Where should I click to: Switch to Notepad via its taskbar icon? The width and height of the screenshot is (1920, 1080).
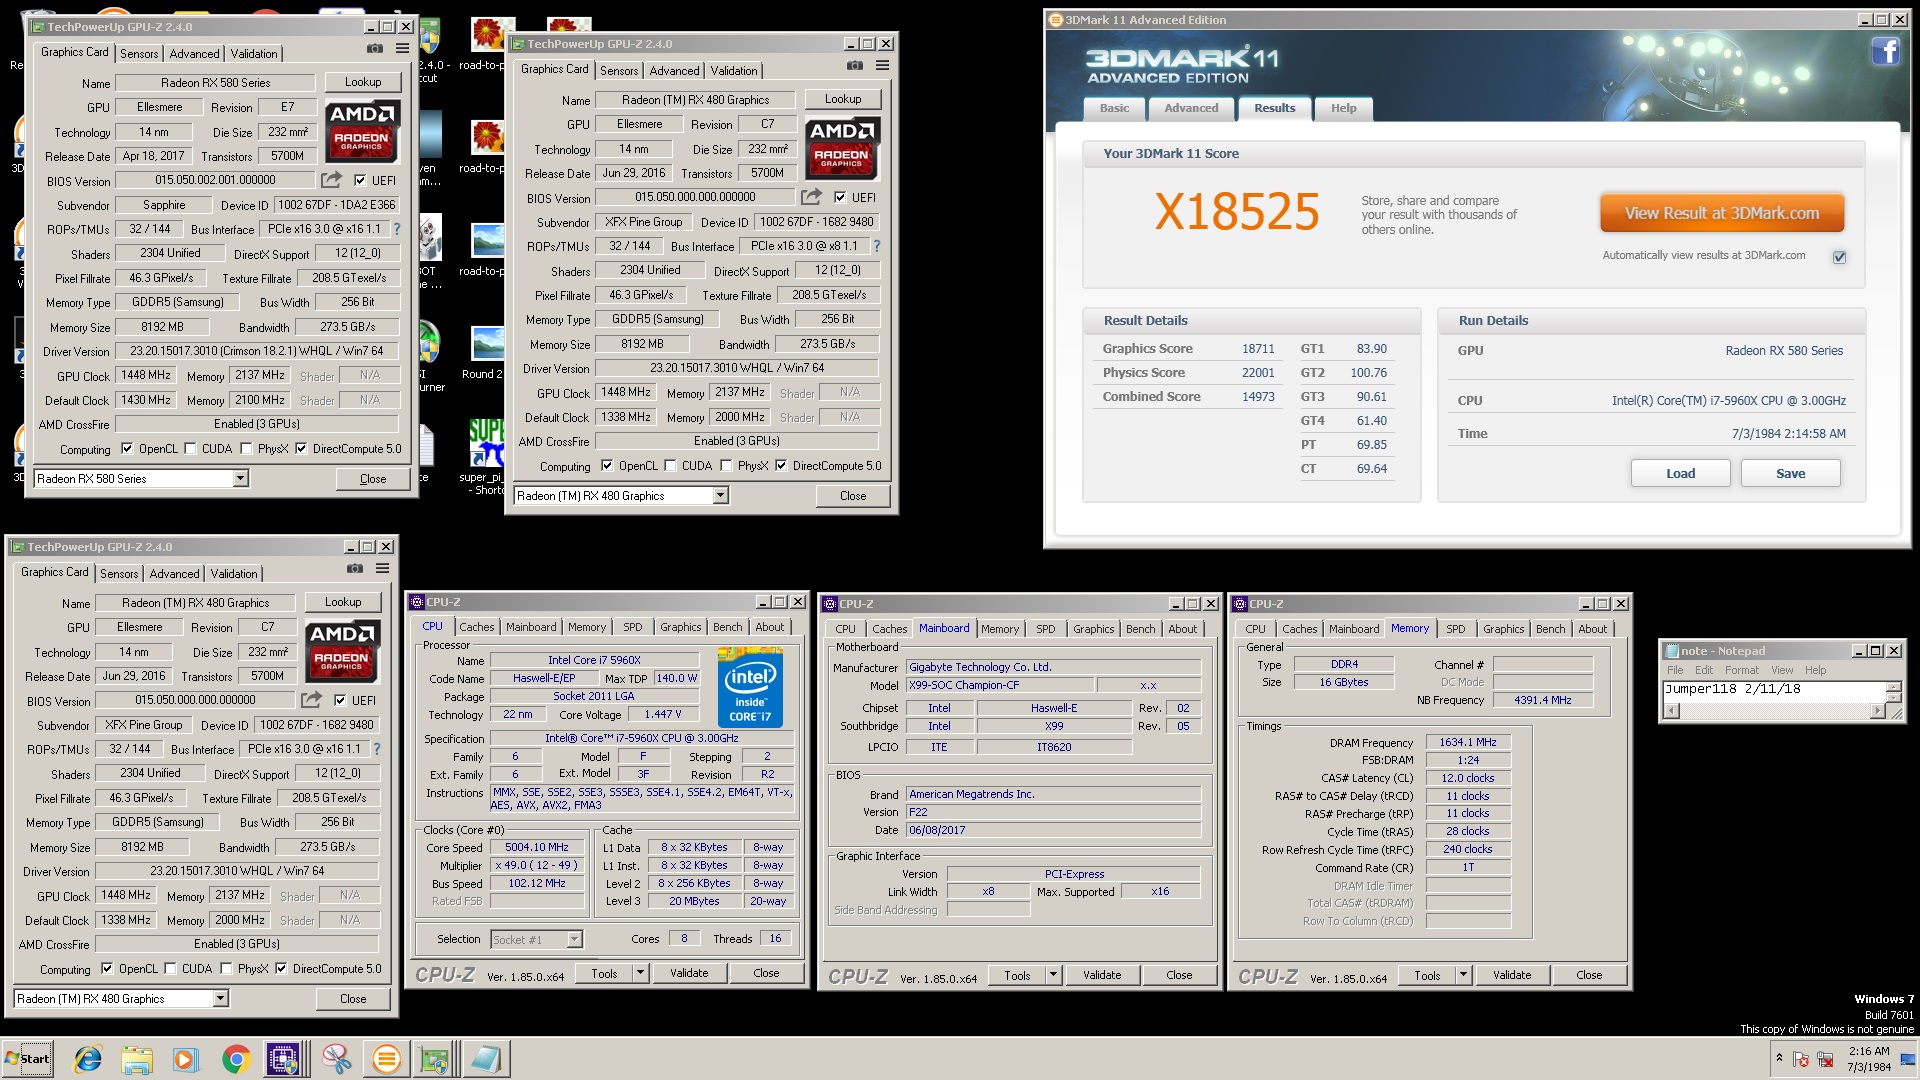[x=486, y=1059]
